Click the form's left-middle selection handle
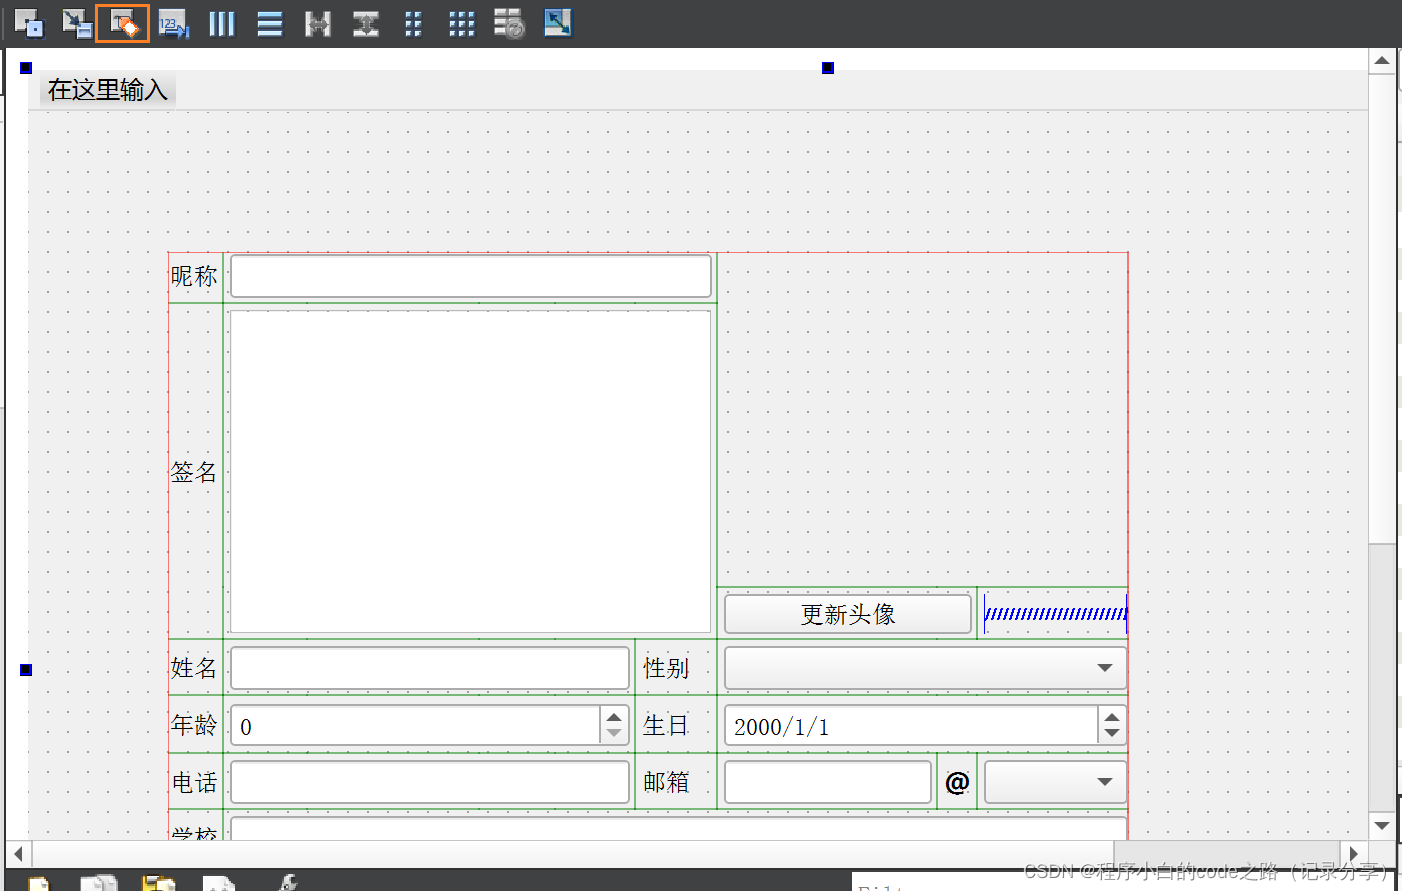 pos(26,670)
